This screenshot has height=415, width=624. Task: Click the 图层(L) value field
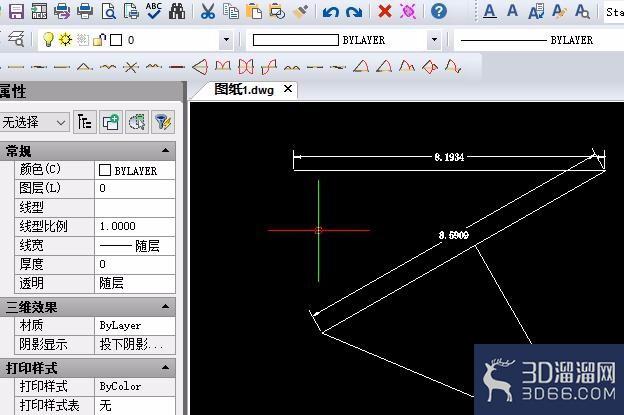click(135, 188)
